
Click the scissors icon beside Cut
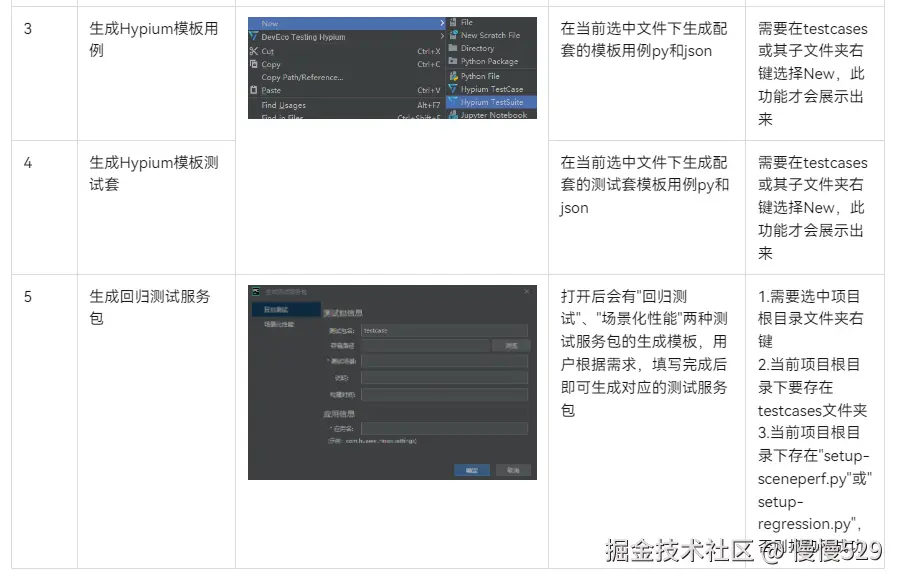(253, 51)
